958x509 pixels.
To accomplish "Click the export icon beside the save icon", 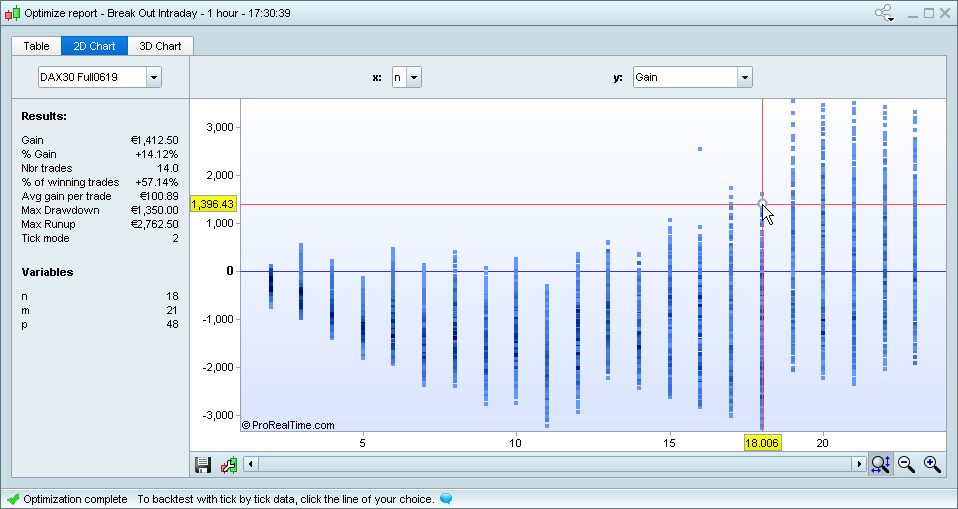I will pyautogui.click(x=229, y=464).
